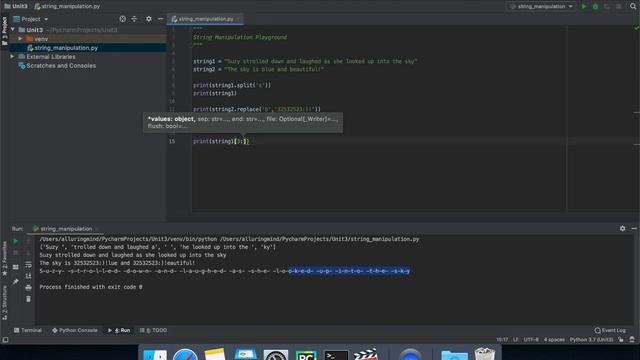Change the UTF-8 file encoding

coord(531,340)
